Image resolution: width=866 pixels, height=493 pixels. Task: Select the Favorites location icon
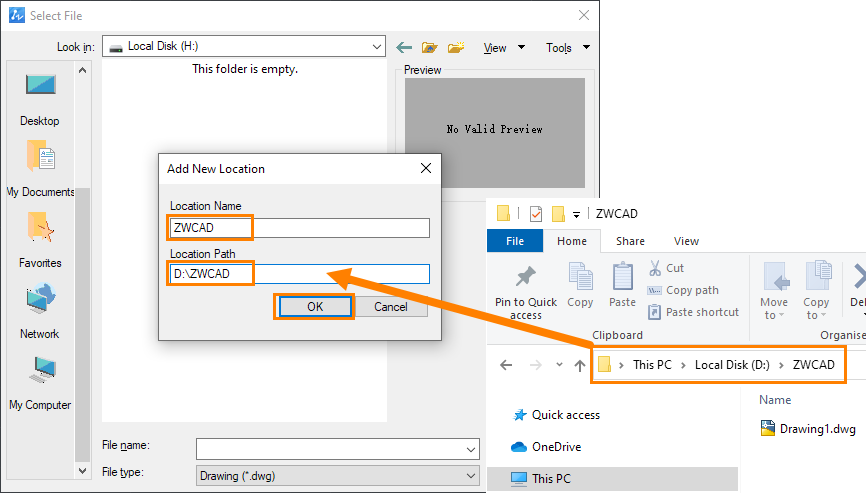(x=40, y=227)
